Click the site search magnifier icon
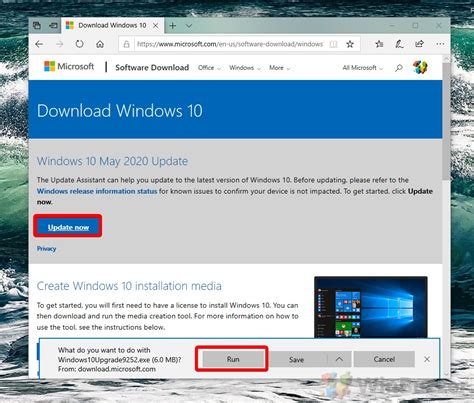Viewport: 474px width, 403px height. (399, 68)
